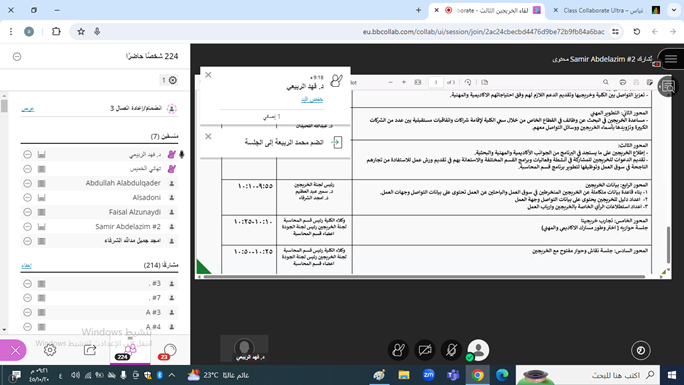Open Microsoft Edge from taskbar
The width and height of the screenshot is (684, 385).
[502, 375]
